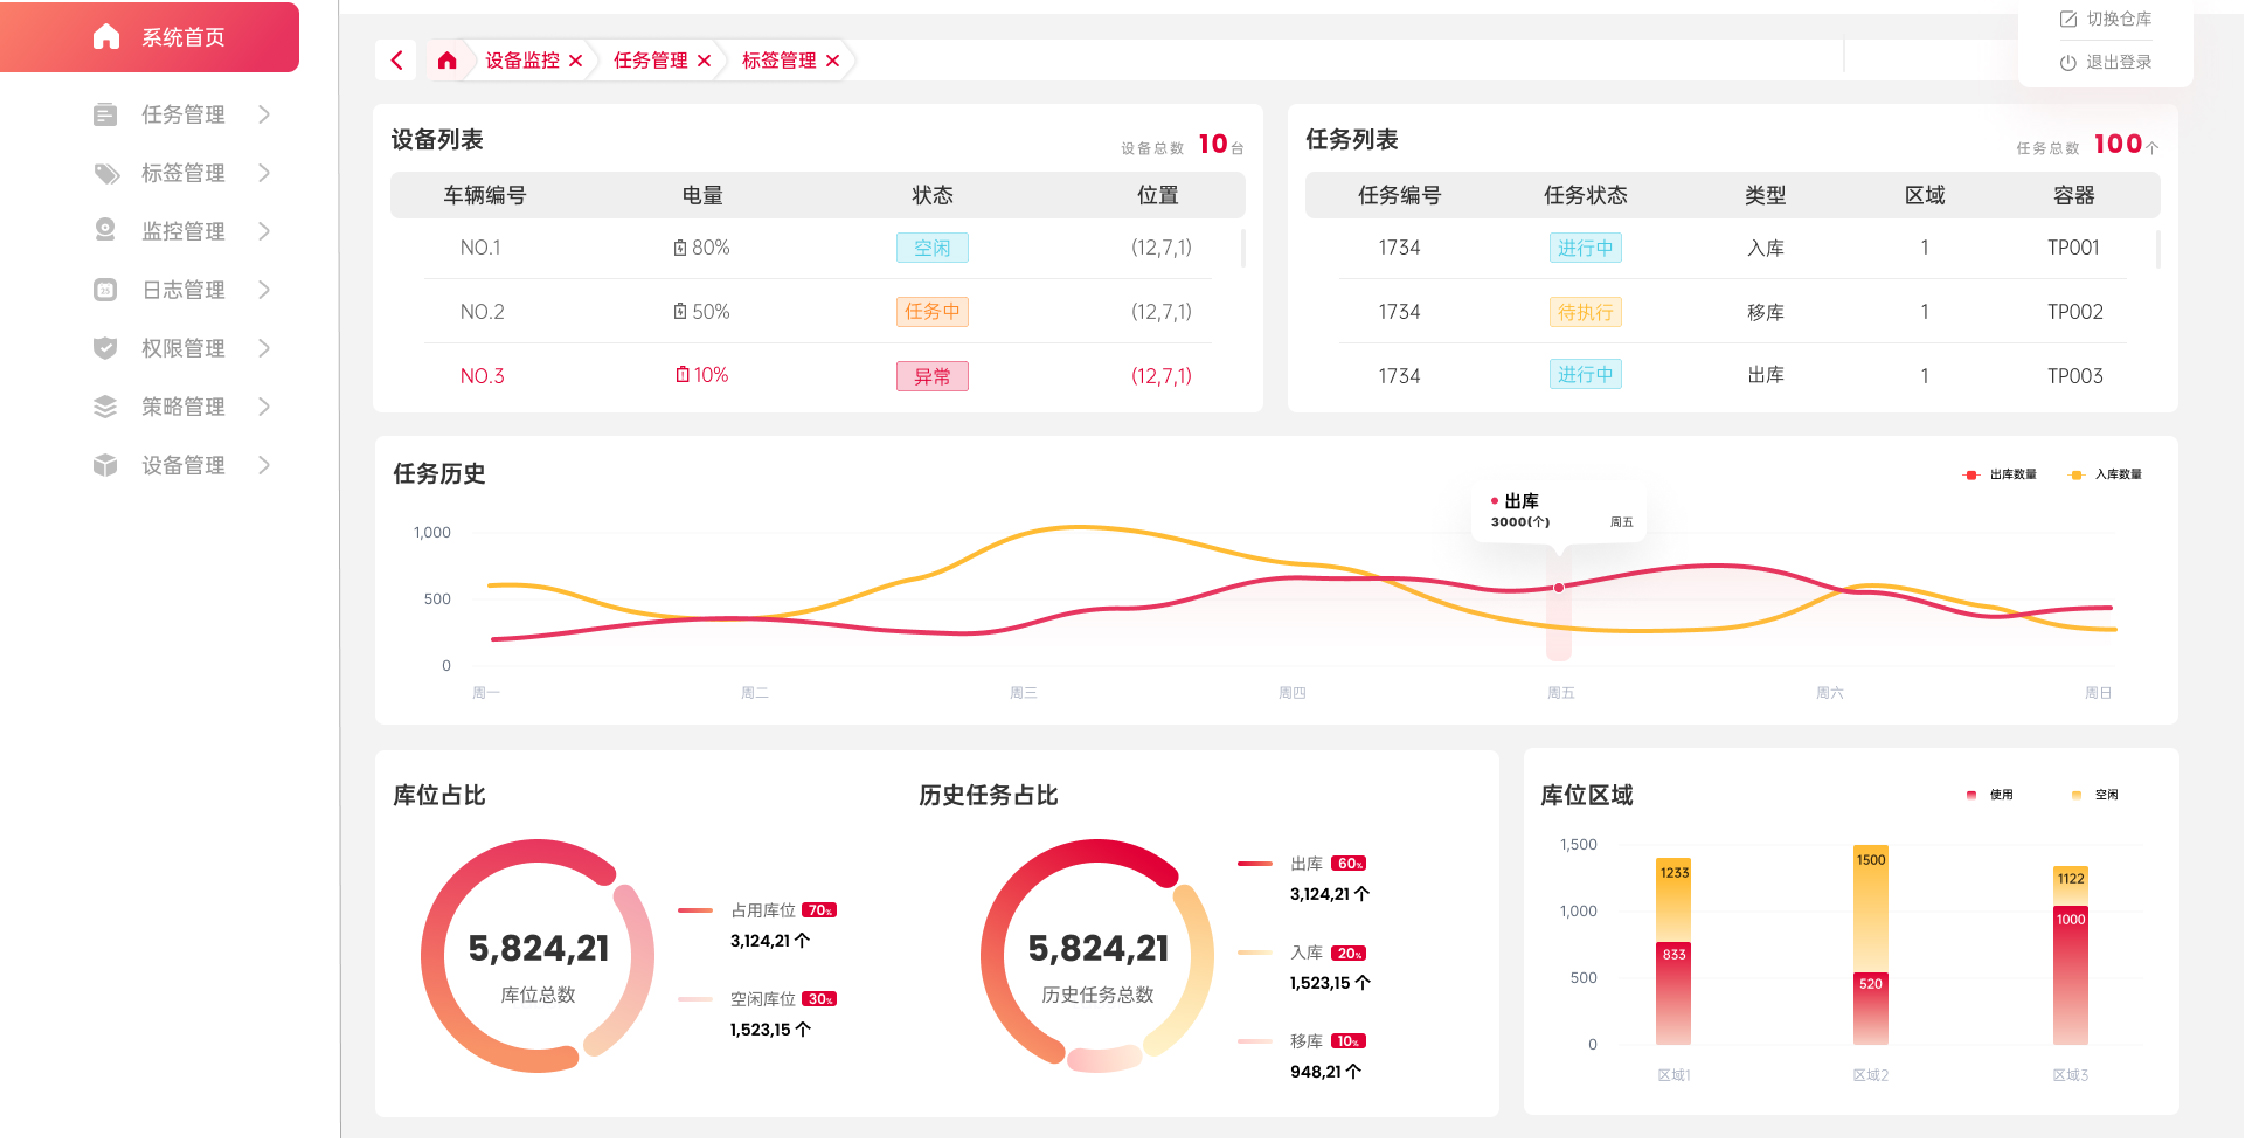Click the task list scrollbar

(2158, 249)
